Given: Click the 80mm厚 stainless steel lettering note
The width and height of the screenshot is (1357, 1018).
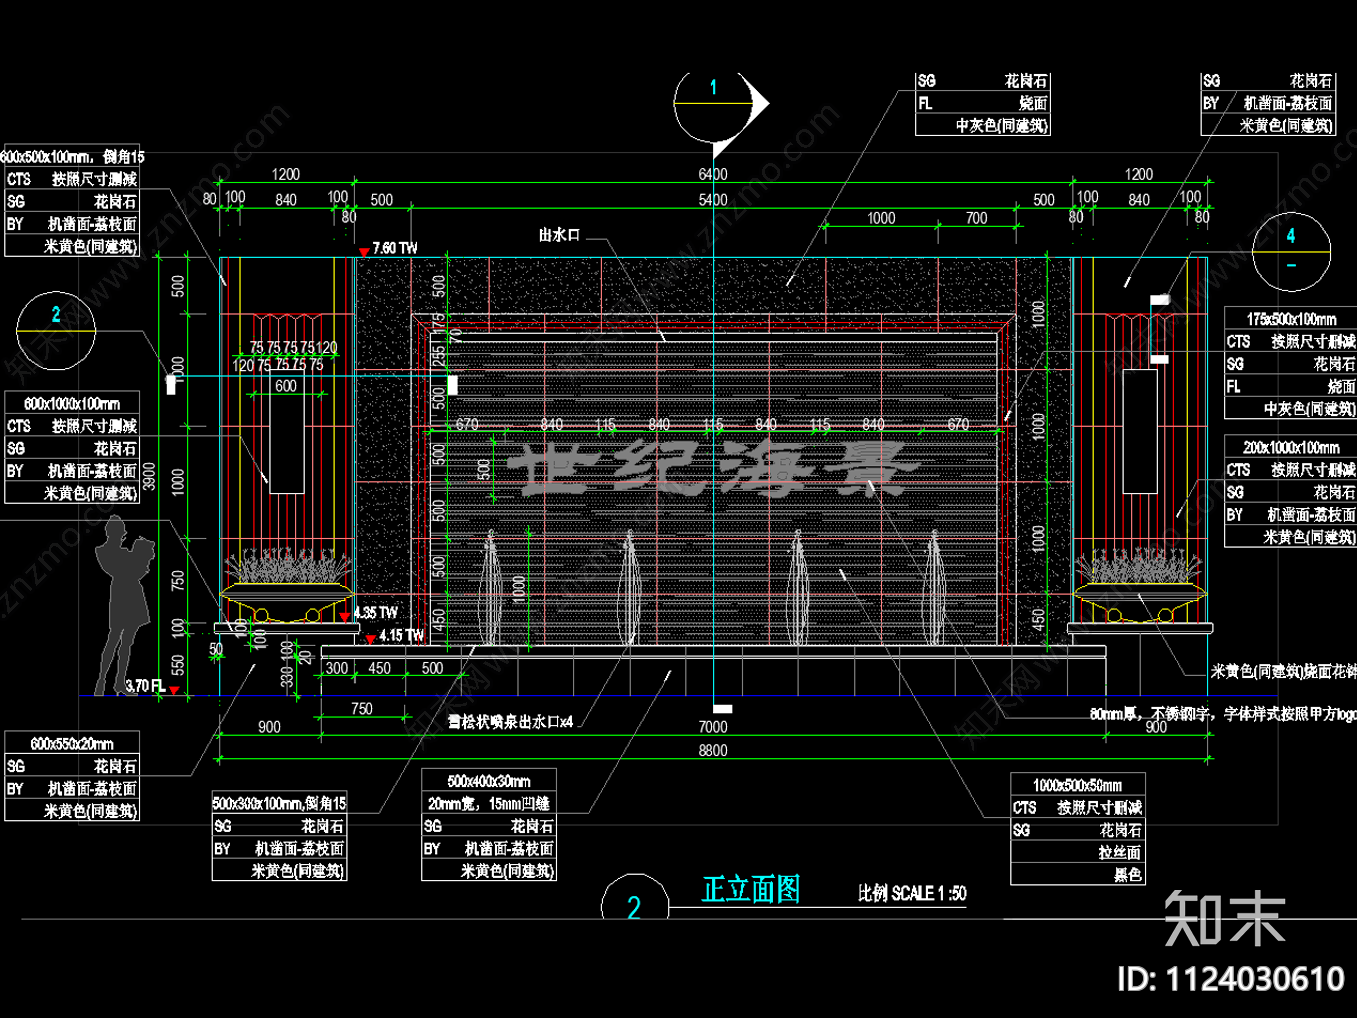Looking at the screenshot, I should tap(1223, 714).
